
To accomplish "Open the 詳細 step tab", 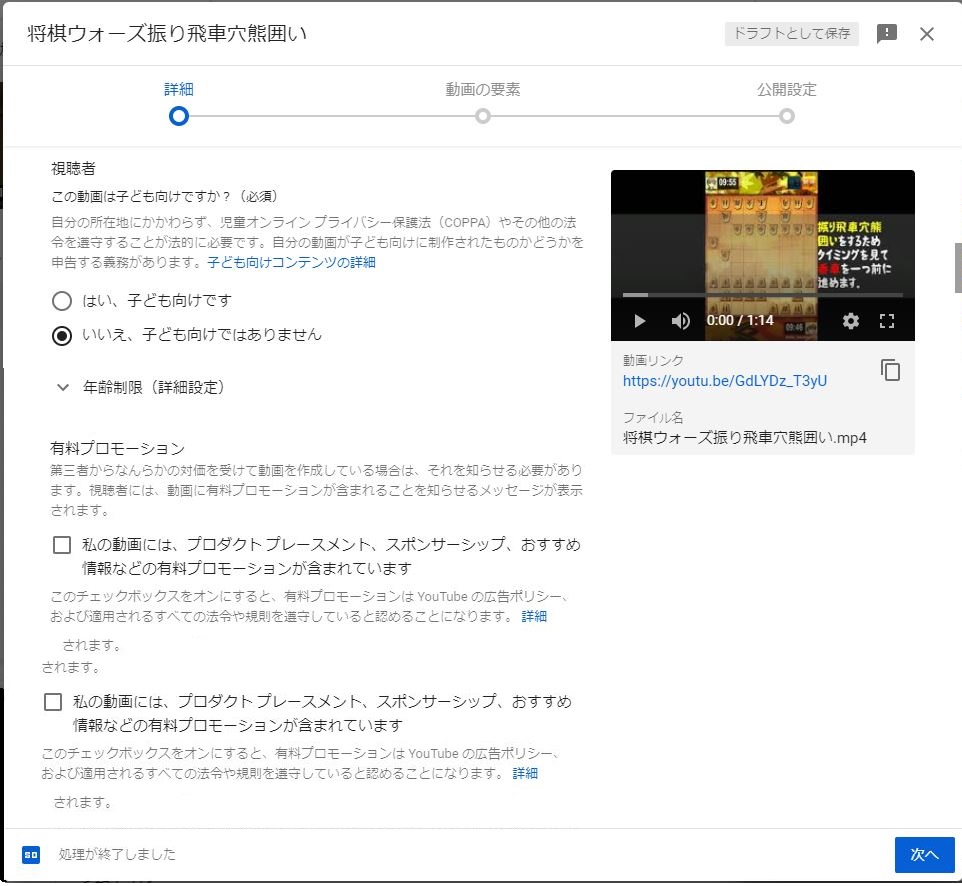I will click(179, 90).
